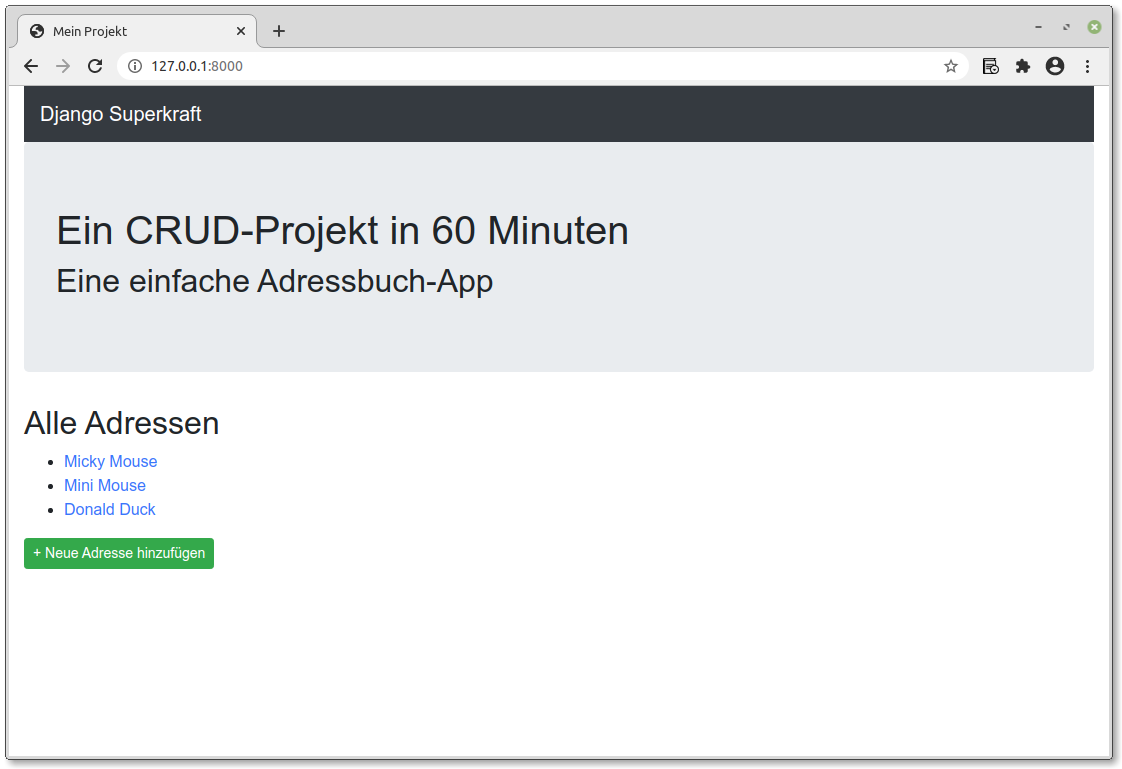Open the user profile avatar icon
1122x769 pixels.
(x=1055, y=67)
